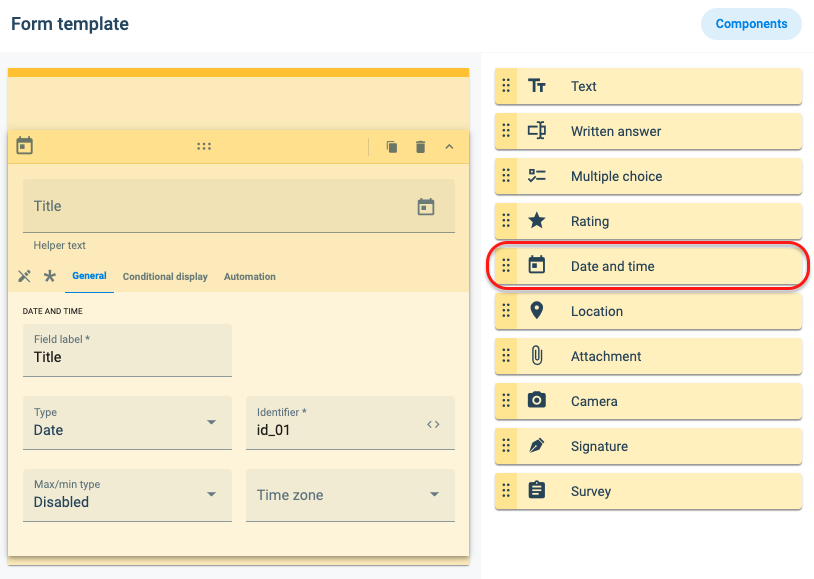Click the duplicate component icon
Viewport: 814px width, 579px height.
tap(392, 147)
